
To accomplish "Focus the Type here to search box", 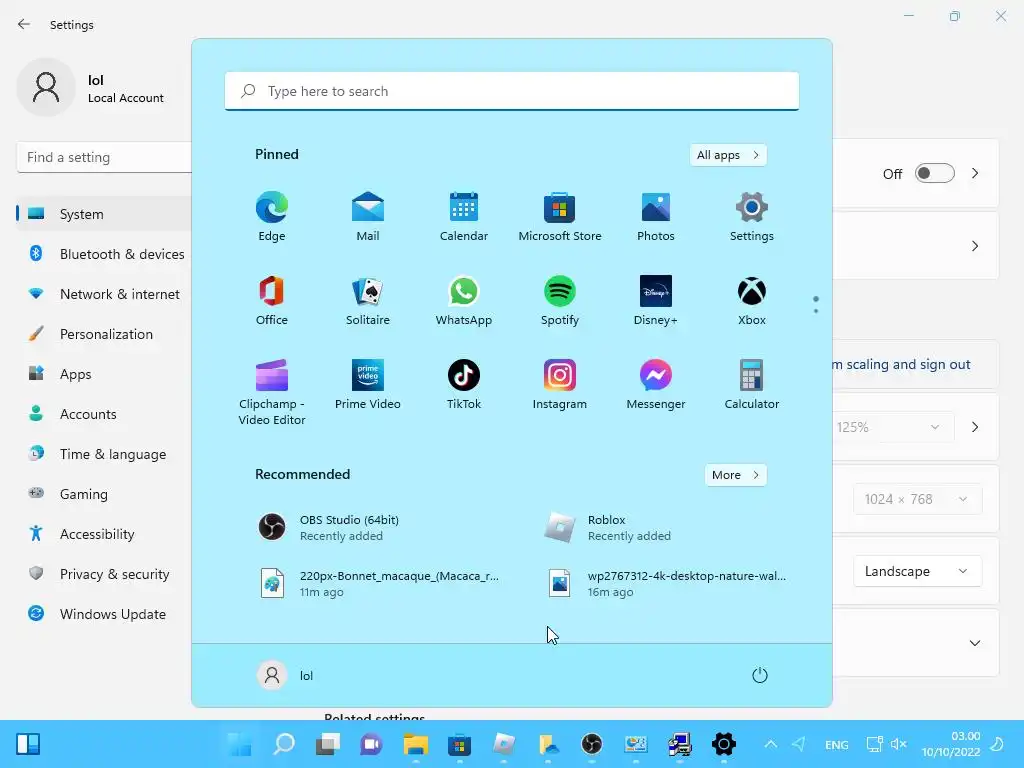I will [511, 91].
